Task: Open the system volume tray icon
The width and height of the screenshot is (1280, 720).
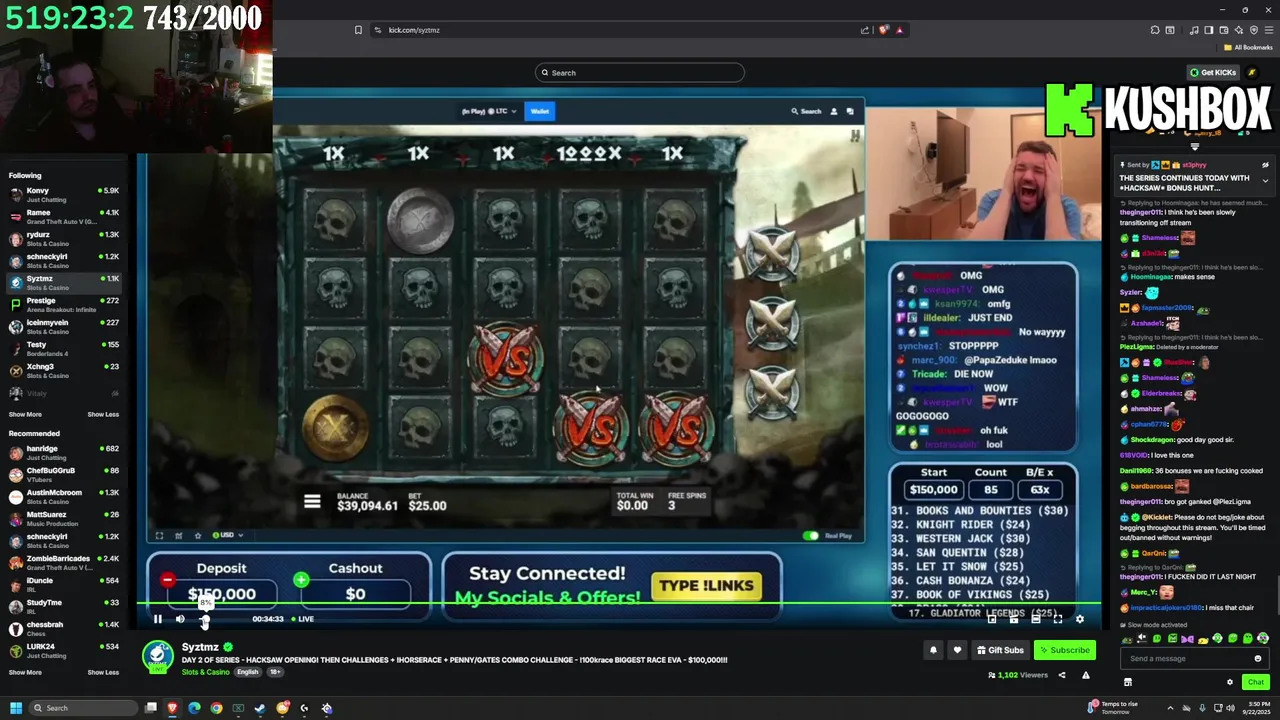Action: [1230, 708]
